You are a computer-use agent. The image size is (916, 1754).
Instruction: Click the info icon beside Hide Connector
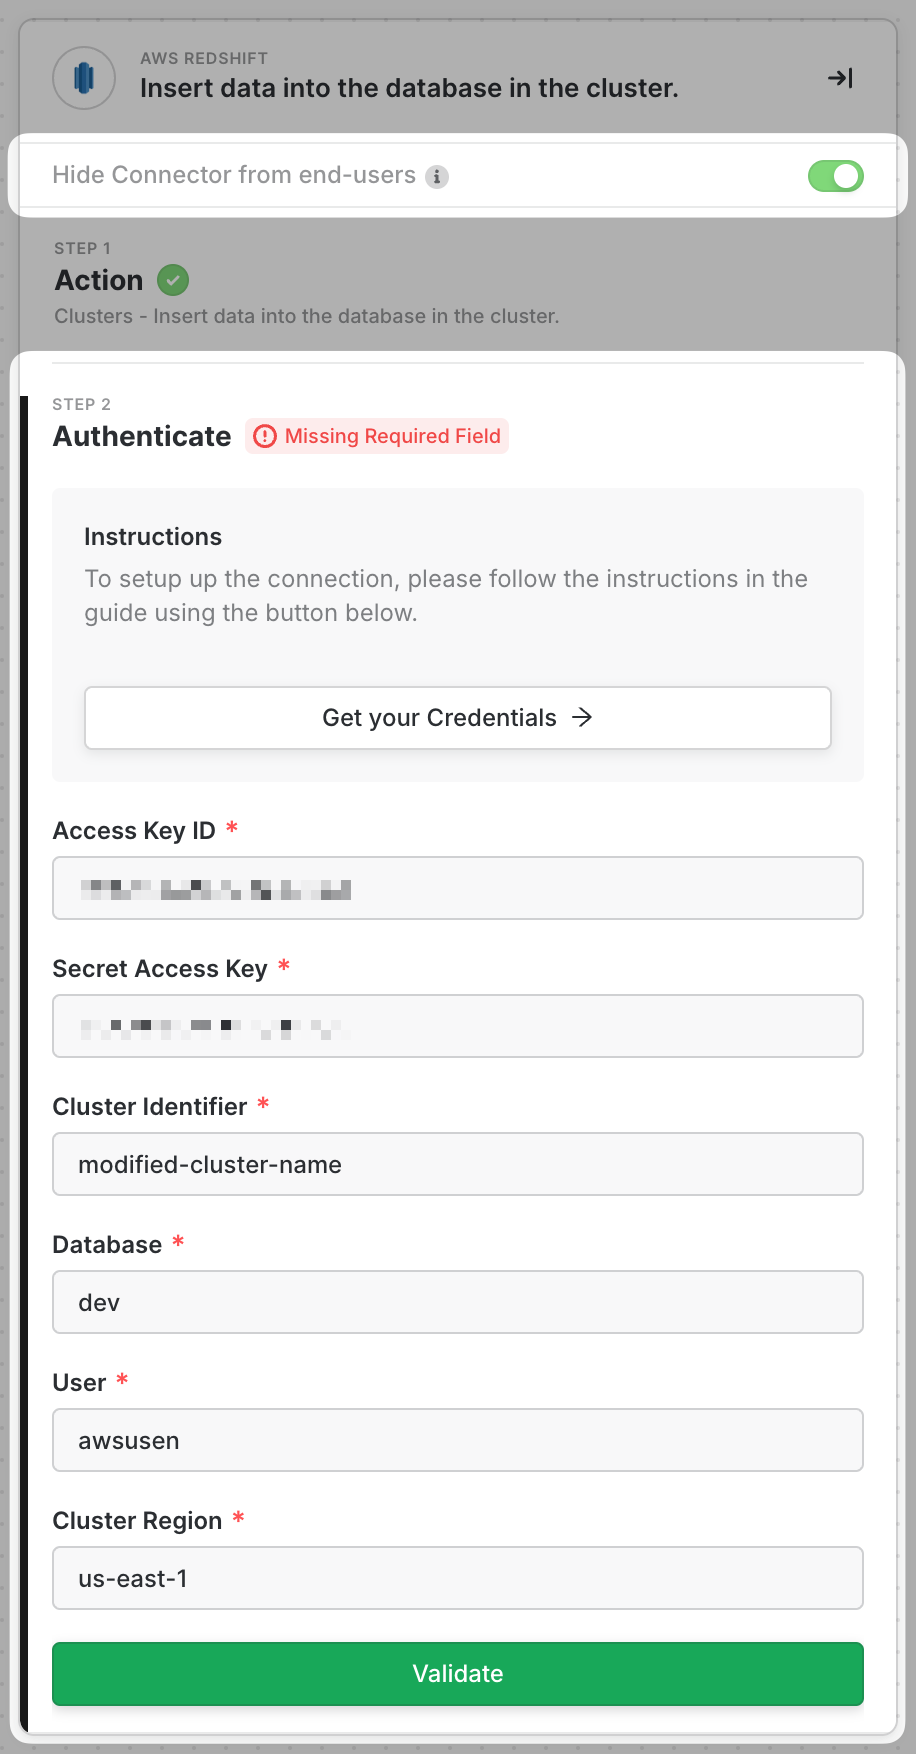pyautogui.click(x=437, y=177)
